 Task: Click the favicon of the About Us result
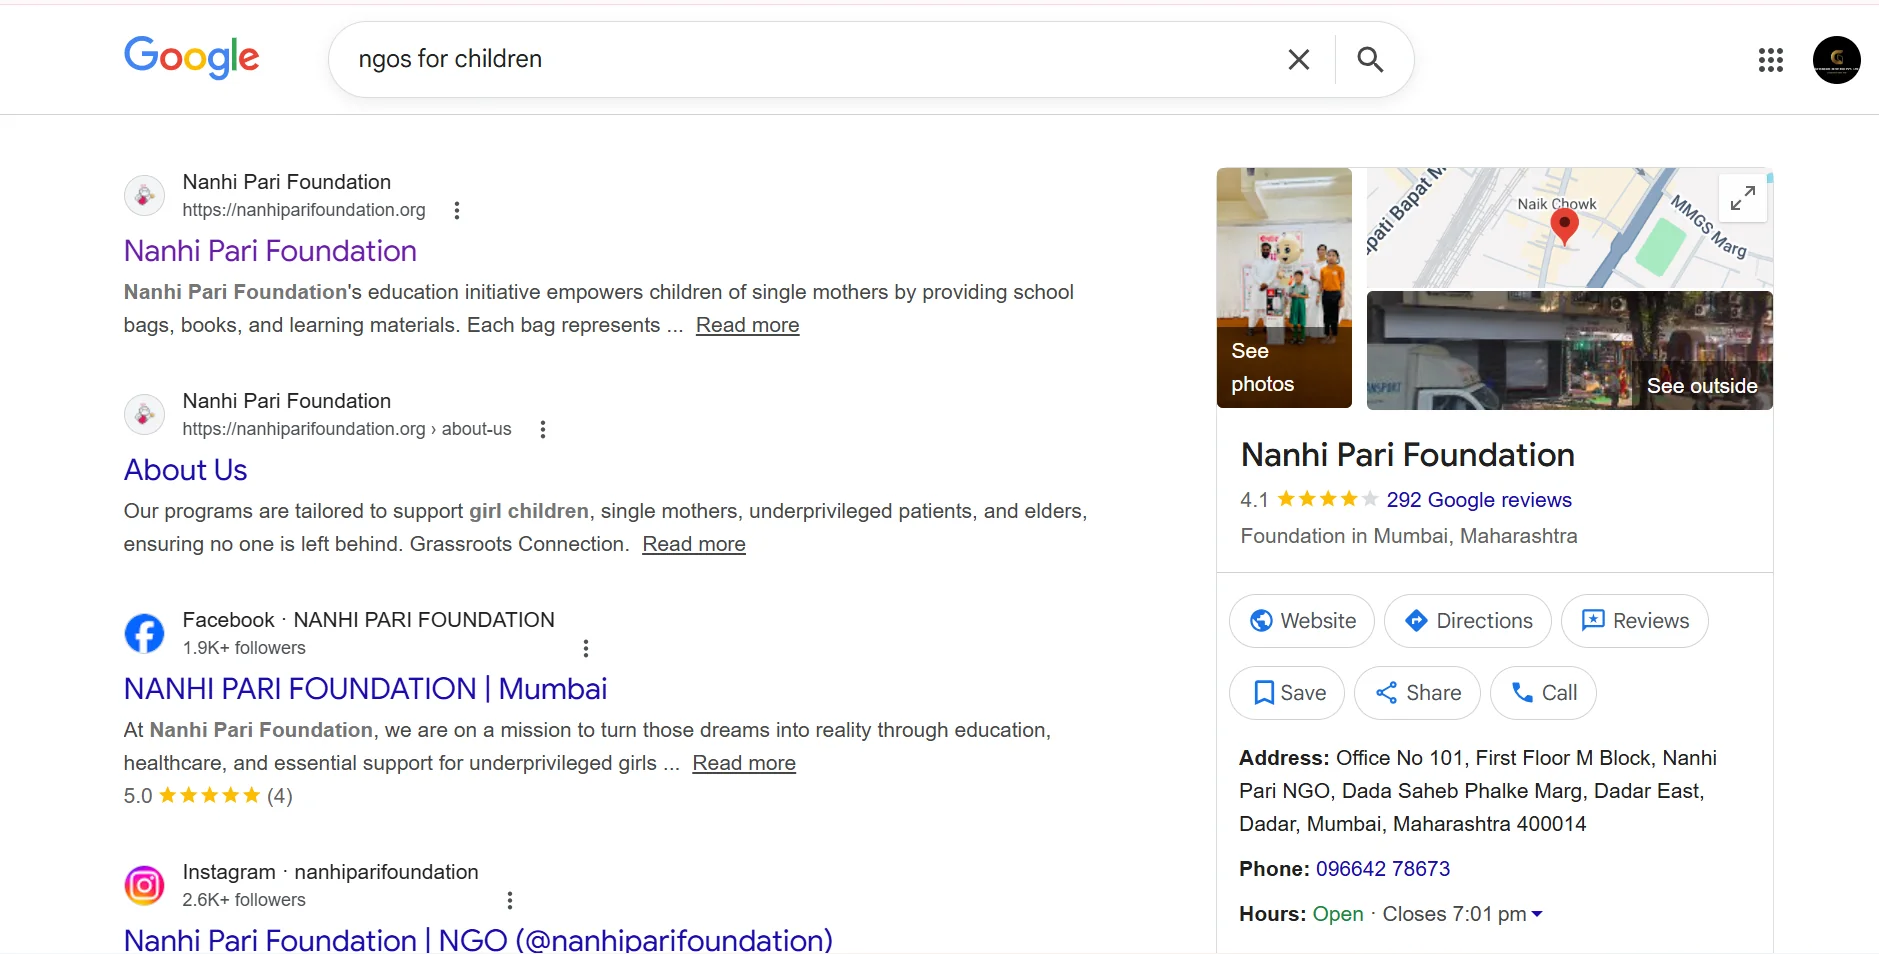tap(144, 414)
